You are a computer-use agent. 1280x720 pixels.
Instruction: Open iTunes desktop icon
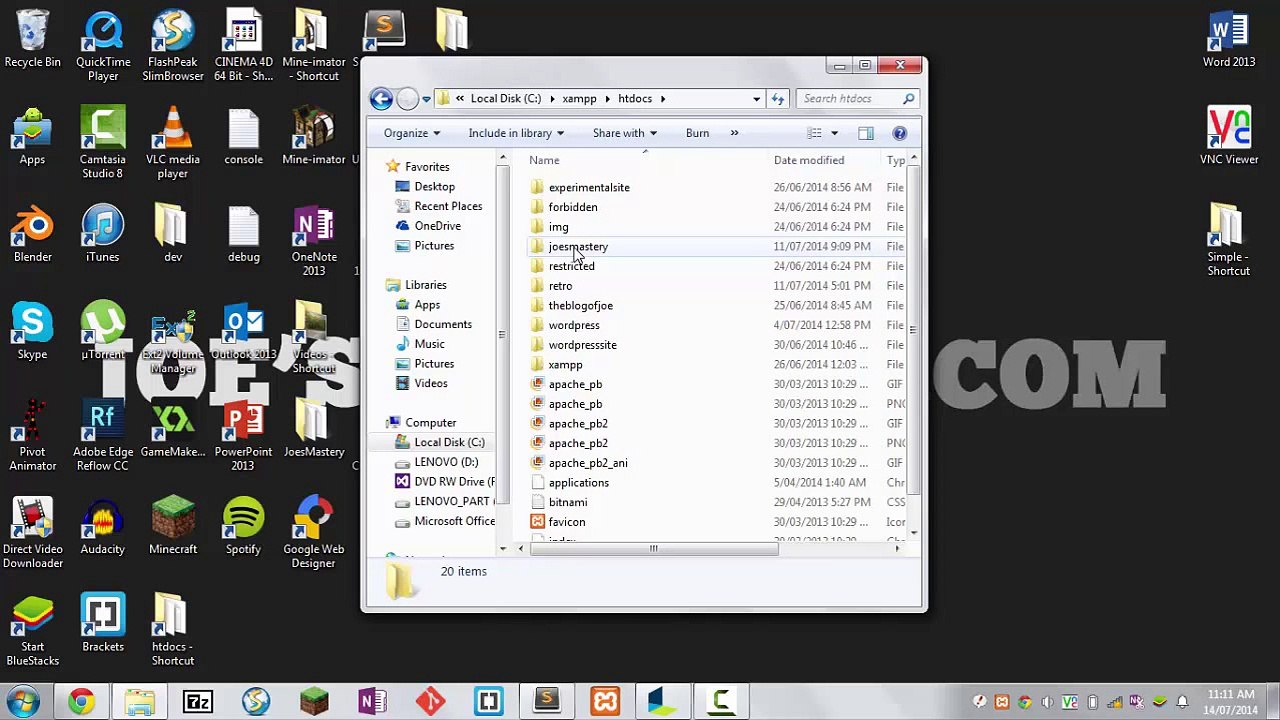coord(103,235)
